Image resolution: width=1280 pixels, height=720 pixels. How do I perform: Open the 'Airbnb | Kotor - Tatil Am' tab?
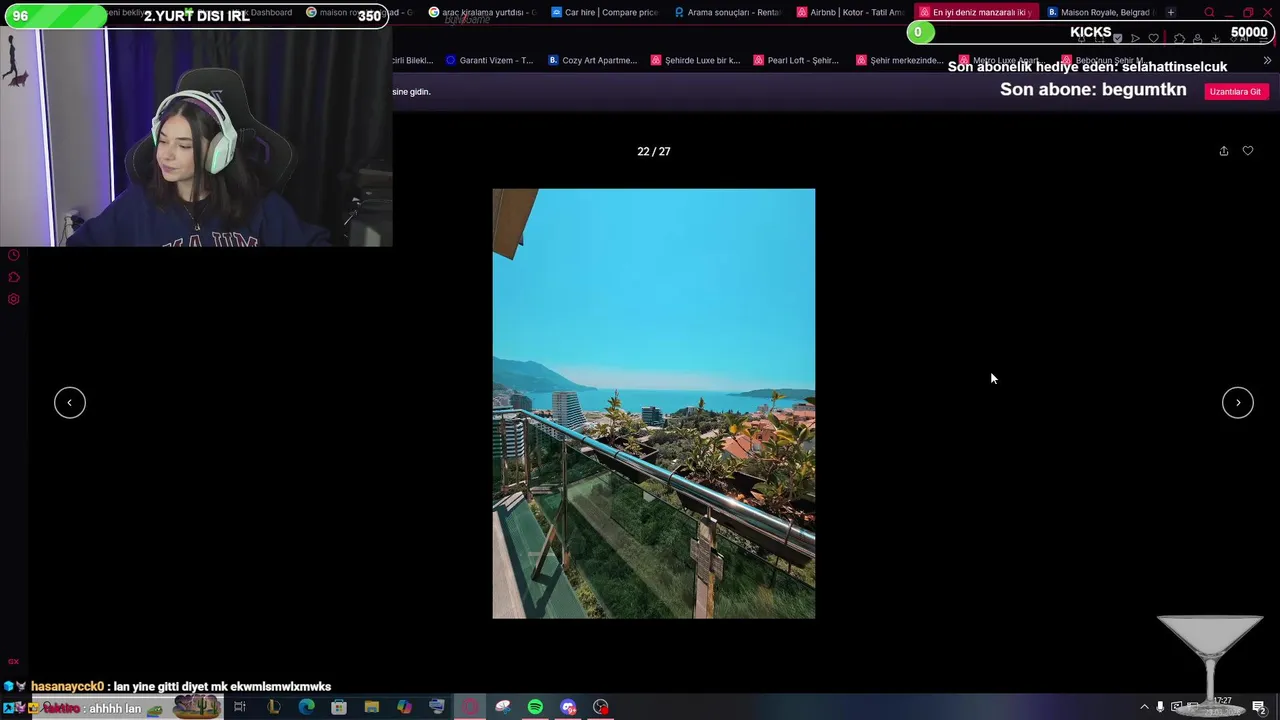pos(851,12)
